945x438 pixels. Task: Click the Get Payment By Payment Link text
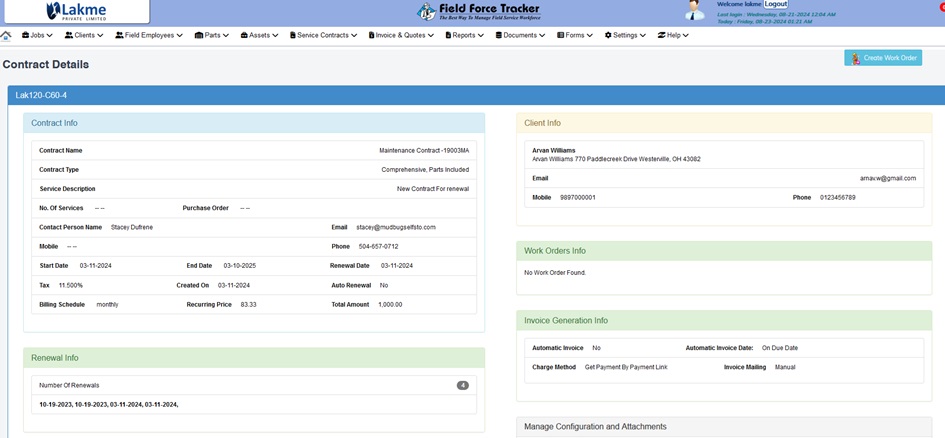(626, 367)
